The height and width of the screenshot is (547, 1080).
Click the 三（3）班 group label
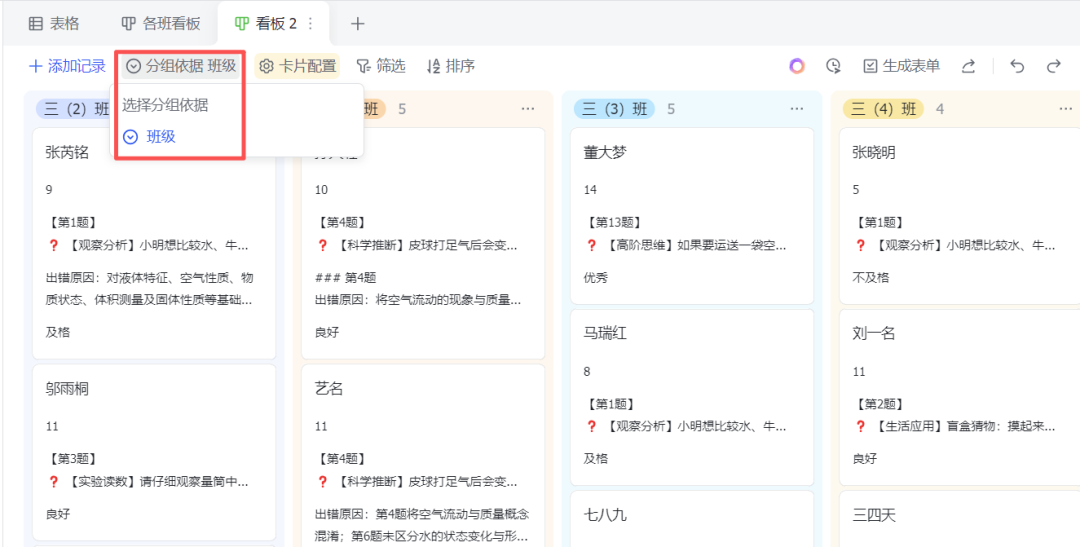[614, 109]
